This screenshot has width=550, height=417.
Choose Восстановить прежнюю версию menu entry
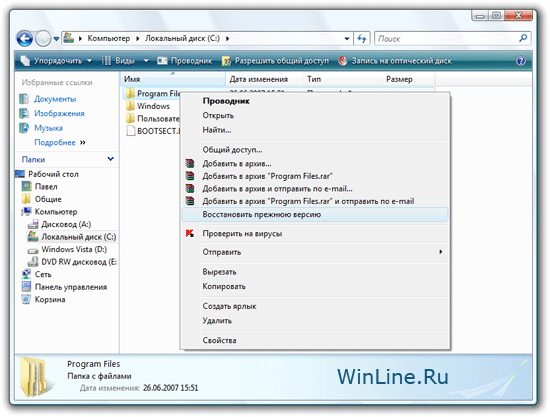pos(315,215)
